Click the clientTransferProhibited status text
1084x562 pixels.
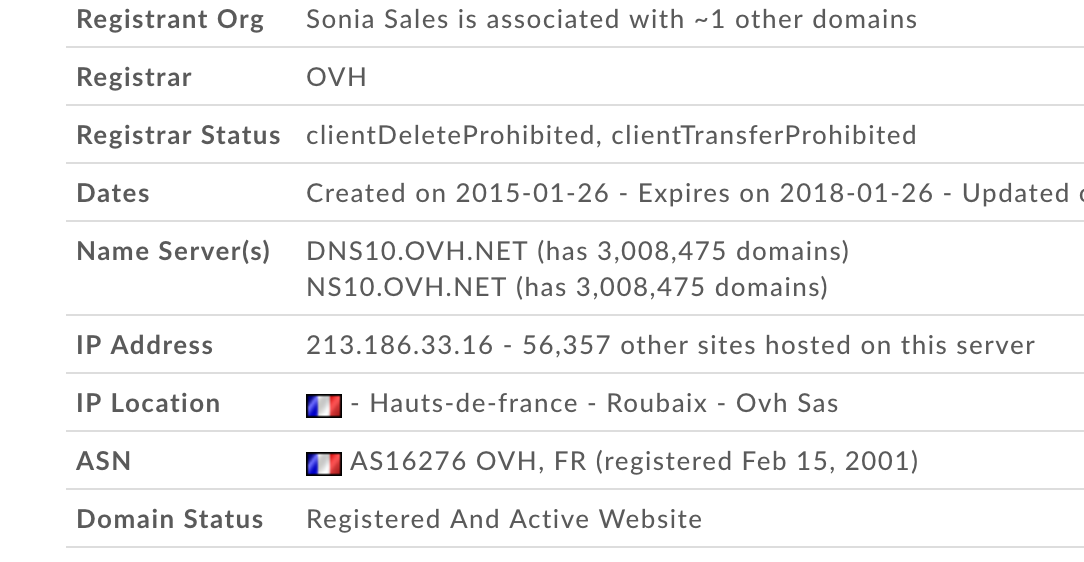[764, 135]
